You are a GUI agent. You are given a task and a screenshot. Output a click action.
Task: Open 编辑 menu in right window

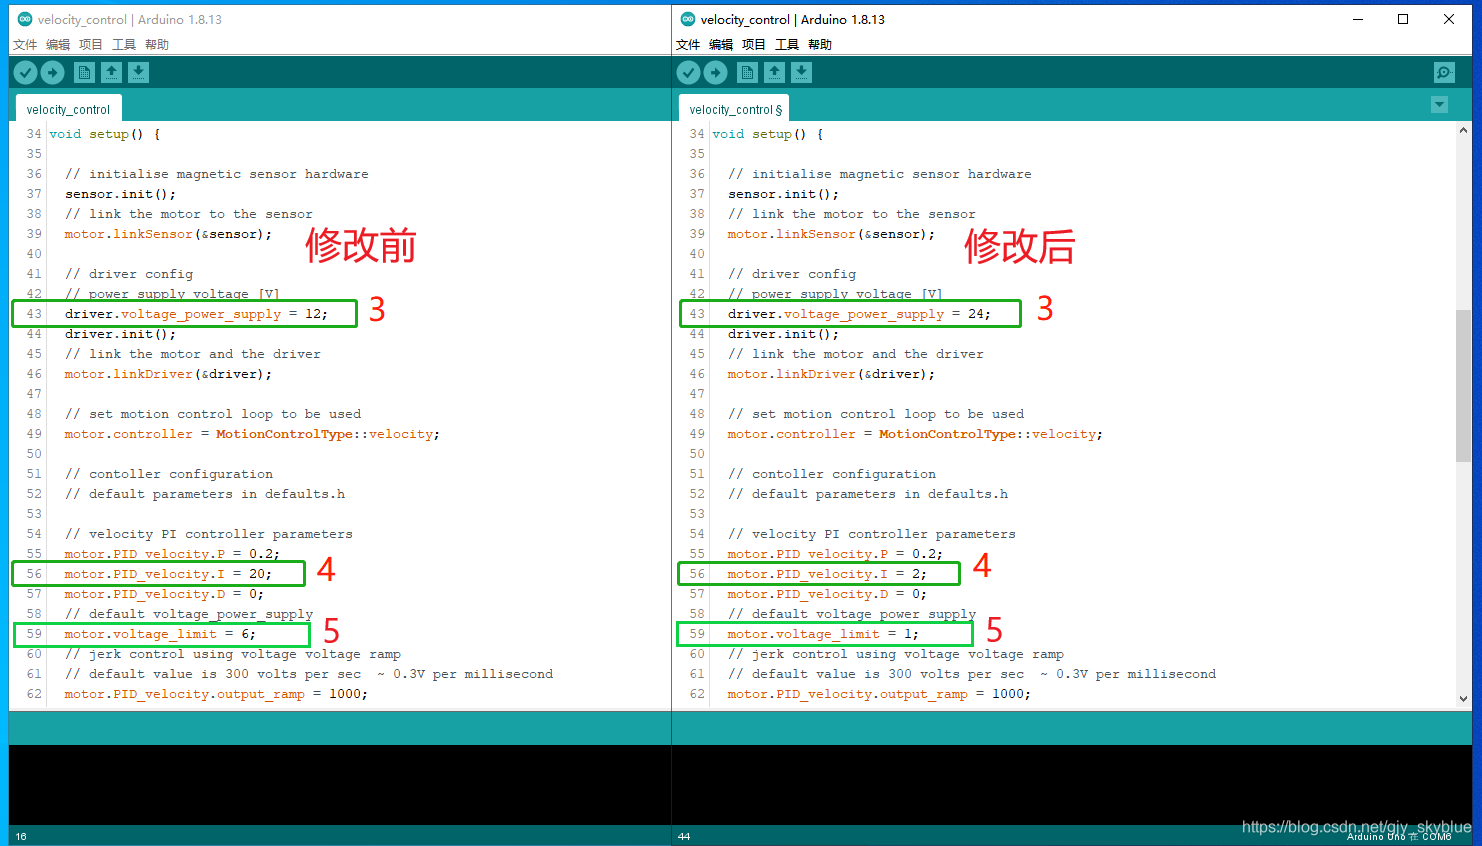[721, 45]
